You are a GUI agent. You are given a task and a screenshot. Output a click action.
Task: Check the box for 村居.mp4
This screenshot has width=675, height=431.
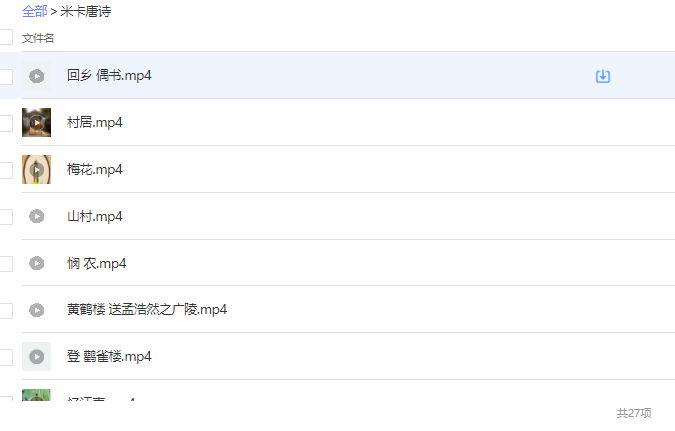[x=5, y=123]
